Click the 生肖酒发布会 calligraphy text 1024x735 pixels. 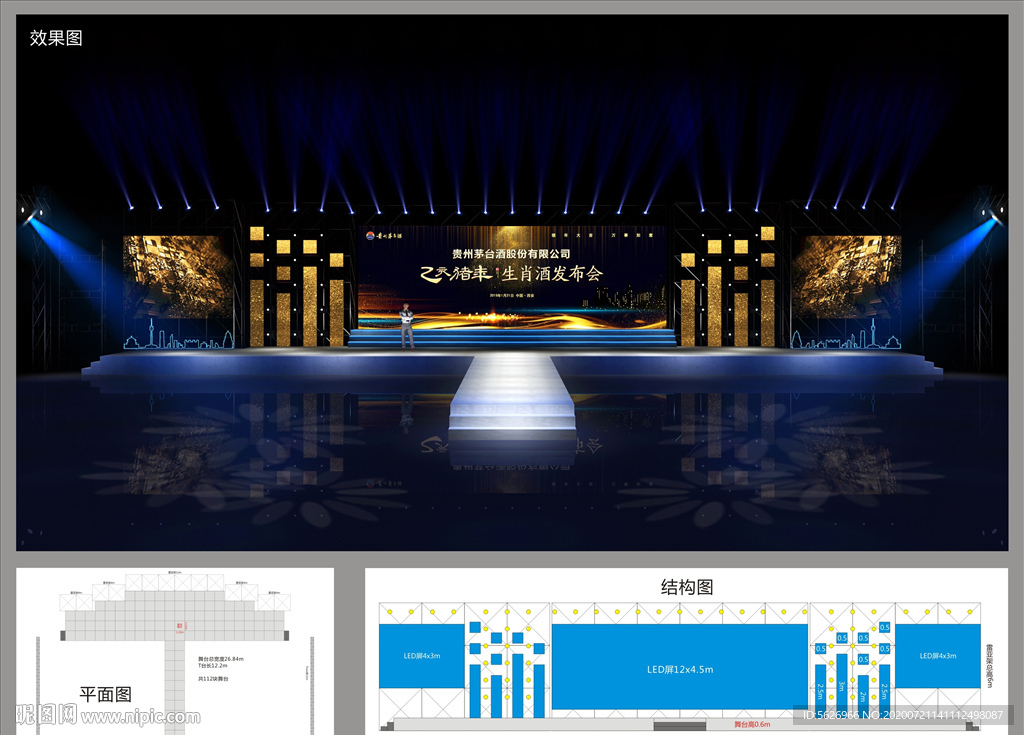click(552, 273)
